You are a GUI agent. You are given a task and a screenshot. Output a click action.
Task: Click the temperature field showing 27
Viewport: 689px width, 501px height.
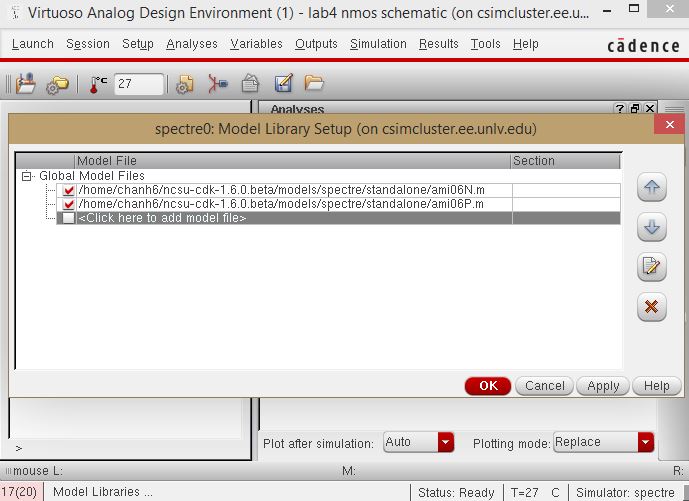click(x=139, y=84)
